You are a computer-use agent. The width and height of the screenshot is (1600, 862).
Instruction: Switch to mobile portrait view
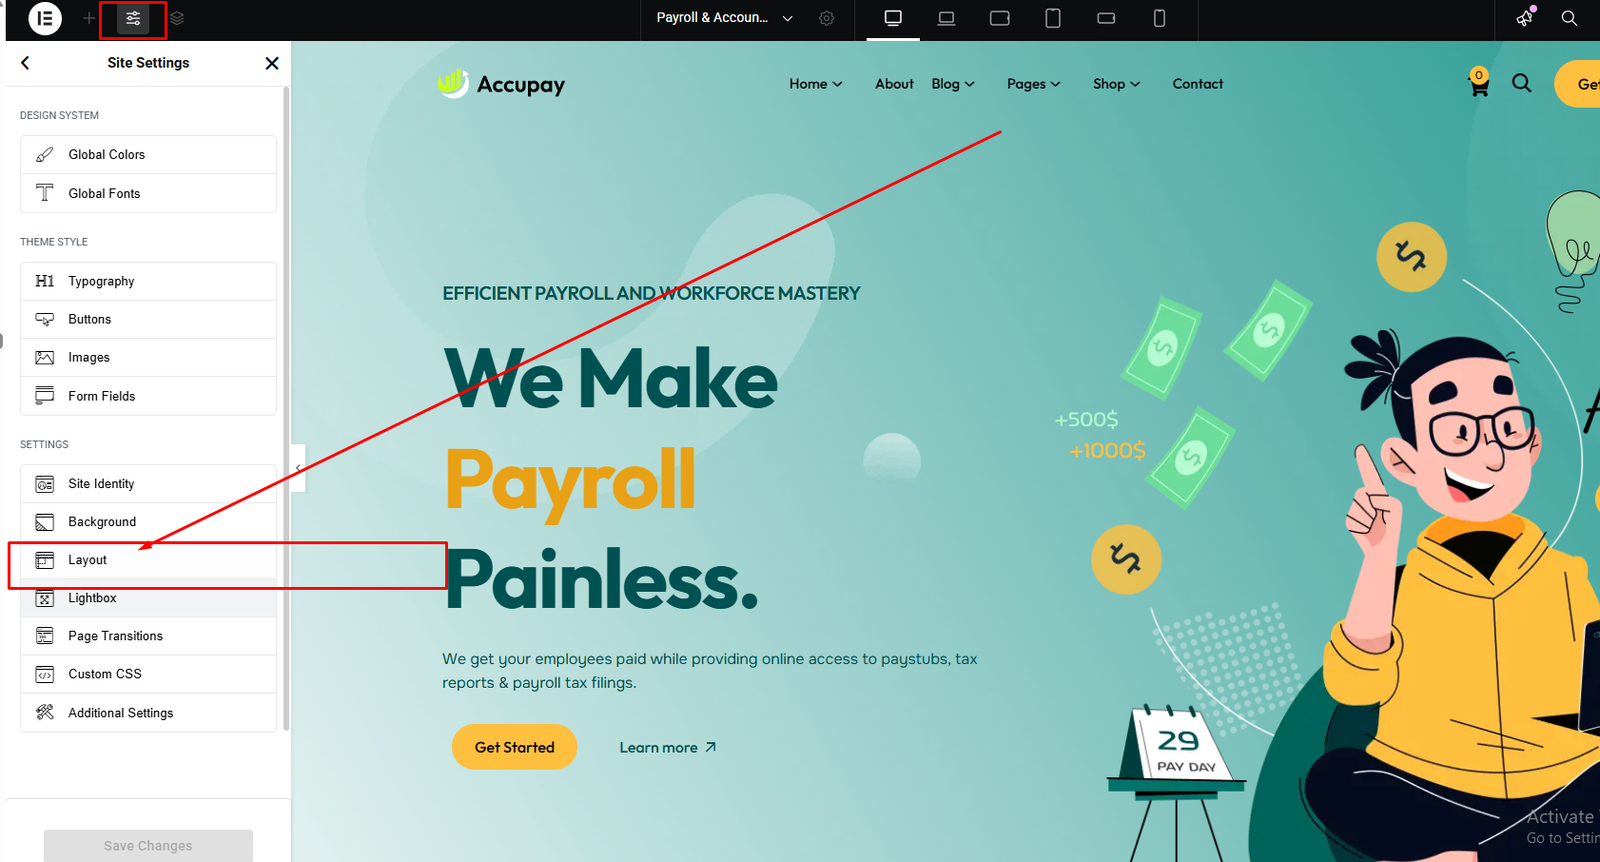click(x=1159, y=18)
